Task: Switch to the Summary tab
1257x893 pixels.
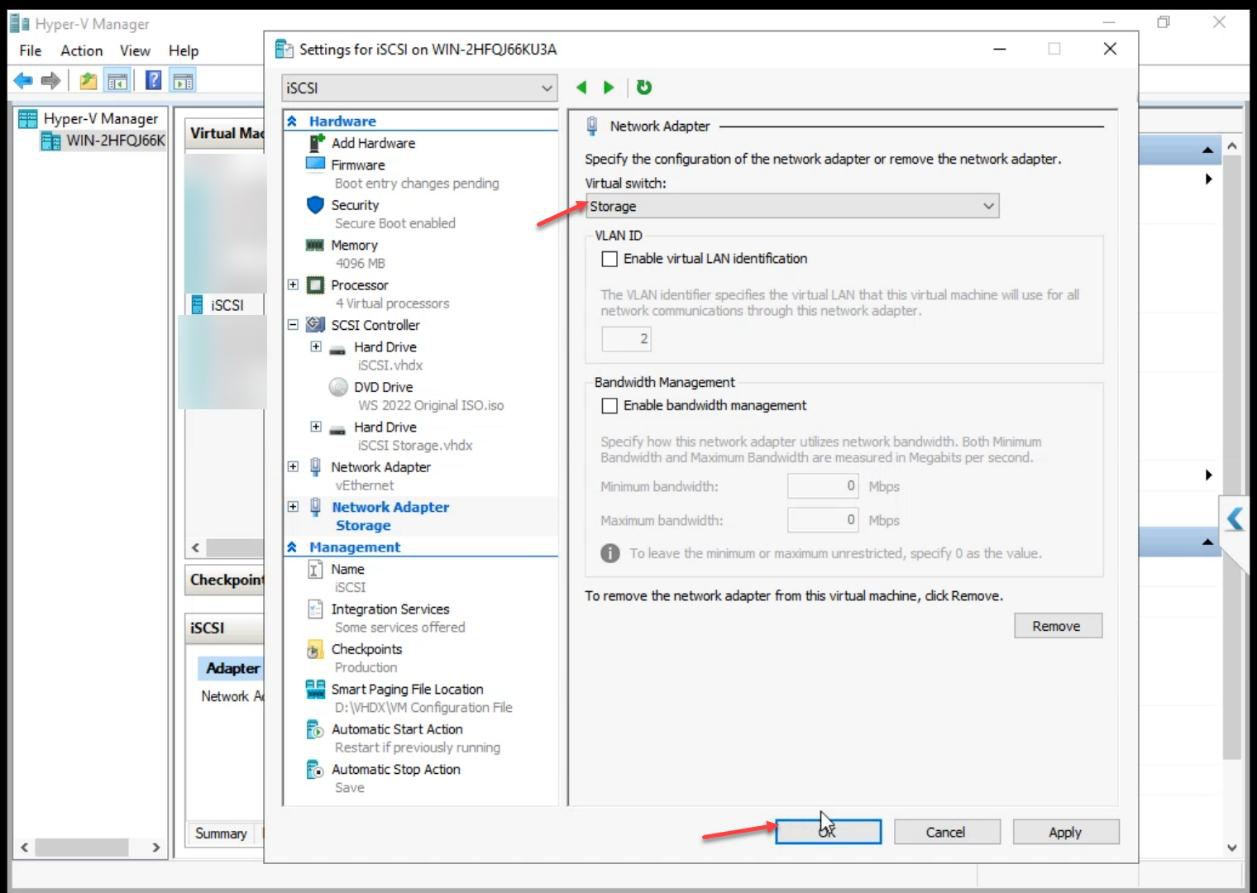Action: pos(221,833)
